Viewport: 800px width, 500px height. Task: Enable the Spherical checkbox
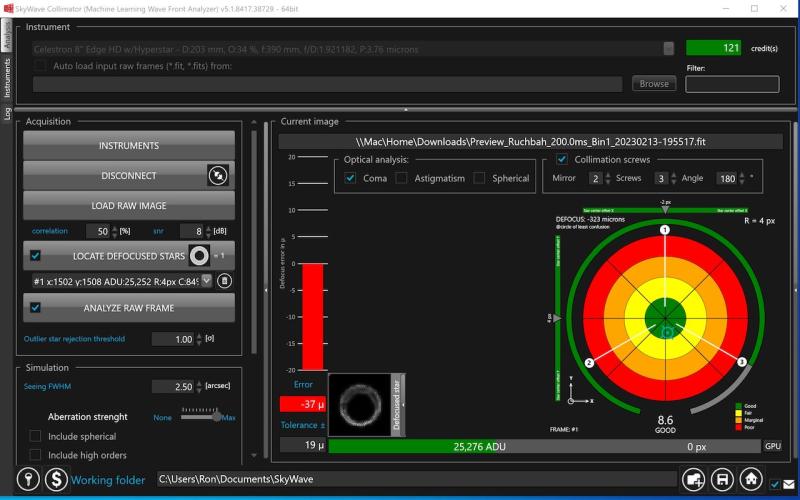[479, 178]
